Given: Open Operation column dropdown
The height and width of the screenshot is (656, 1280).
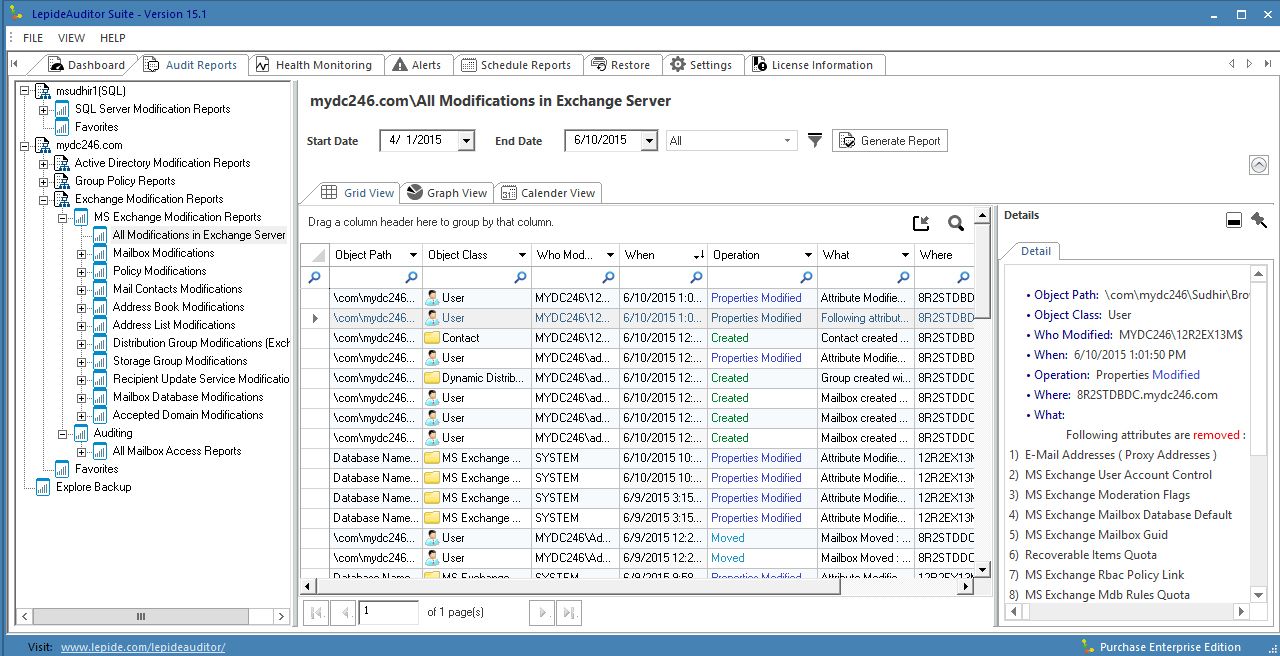Looking at the screenshot, I should tap(807, 255).
